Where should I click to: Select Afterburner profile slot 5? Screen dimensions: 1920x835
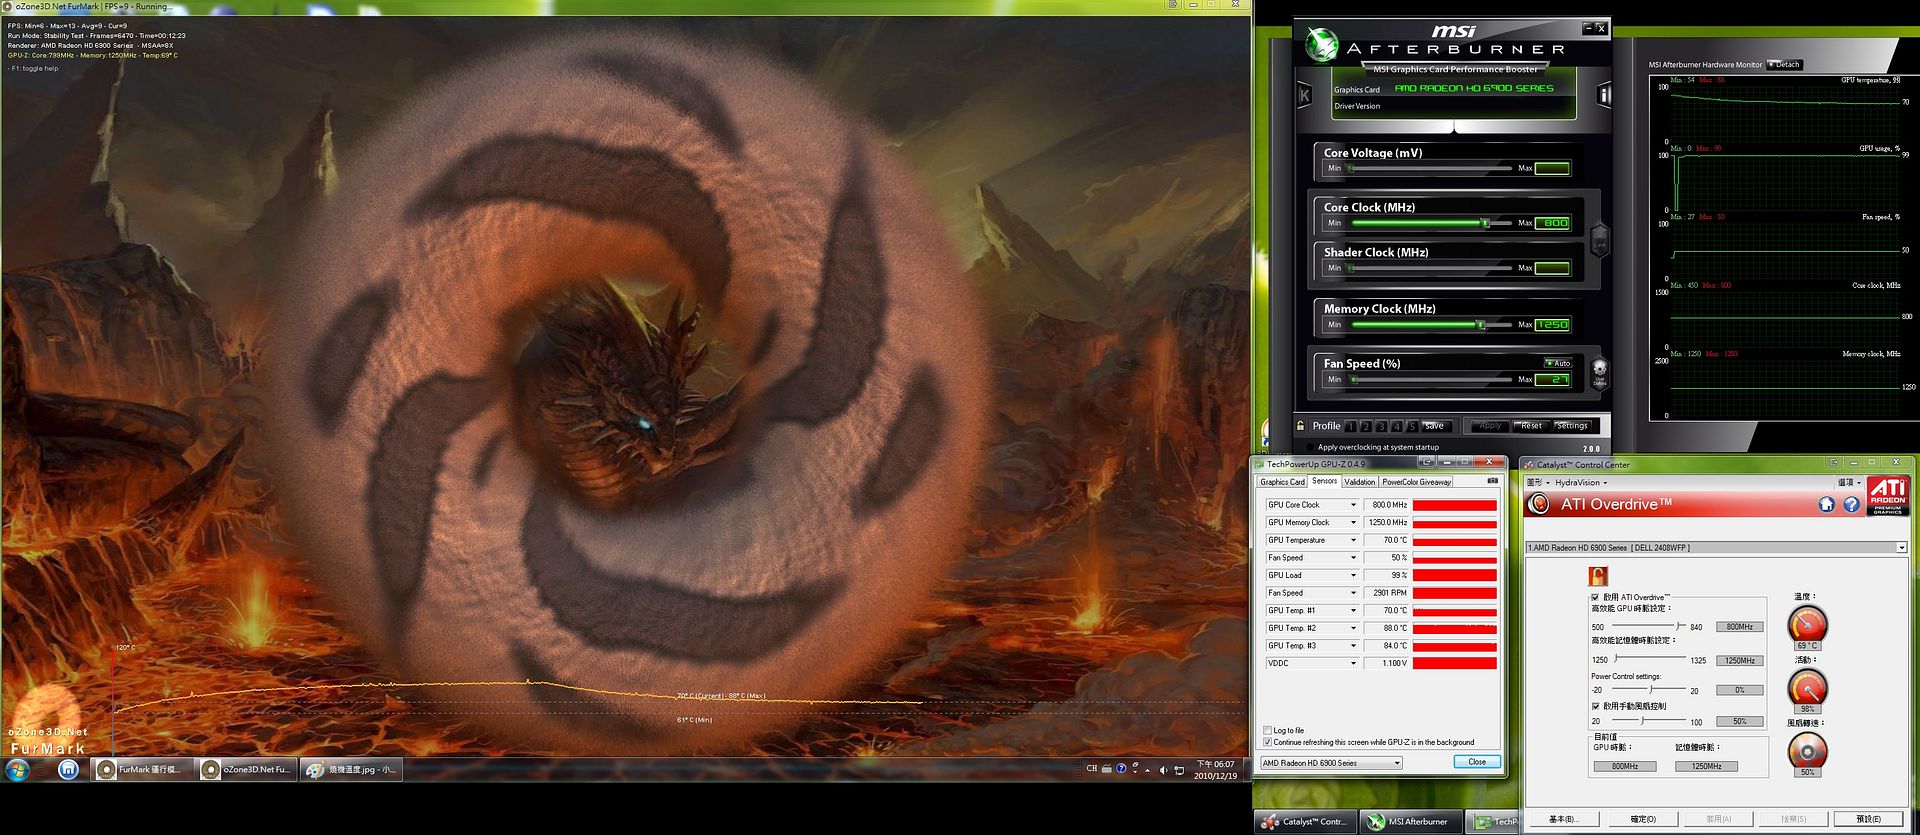point(1412,426)
